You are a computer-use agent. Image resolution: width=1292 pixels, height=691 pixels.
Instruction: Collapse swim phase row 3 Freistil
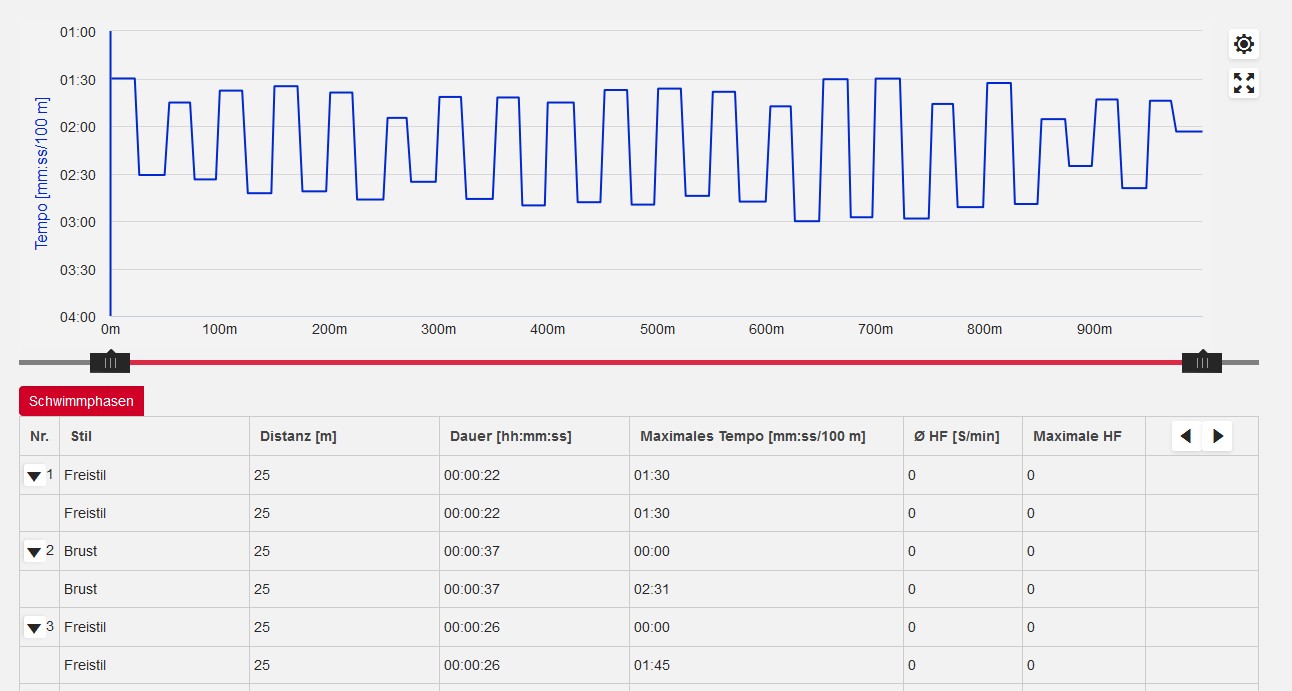(34, 628)
